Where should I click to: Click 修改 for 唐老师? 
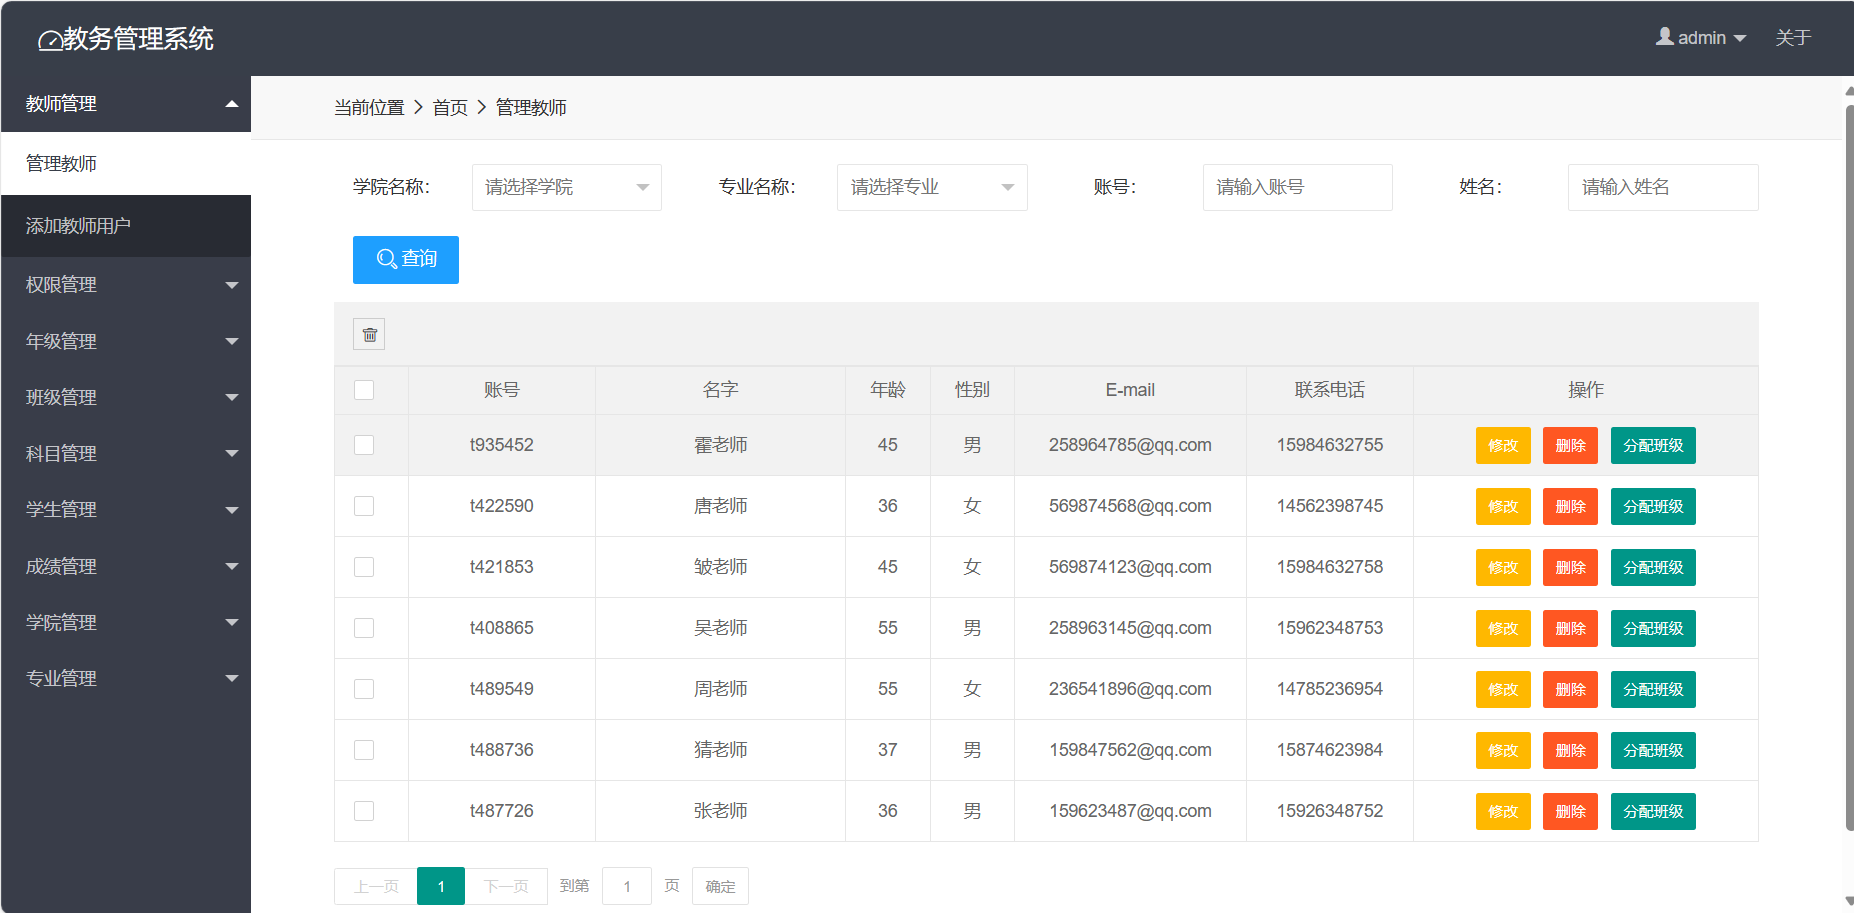(1503, 506)
